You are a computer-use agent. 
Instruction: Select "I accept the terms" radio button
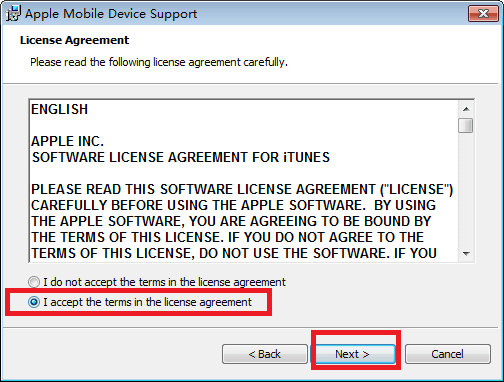(34, 302)
